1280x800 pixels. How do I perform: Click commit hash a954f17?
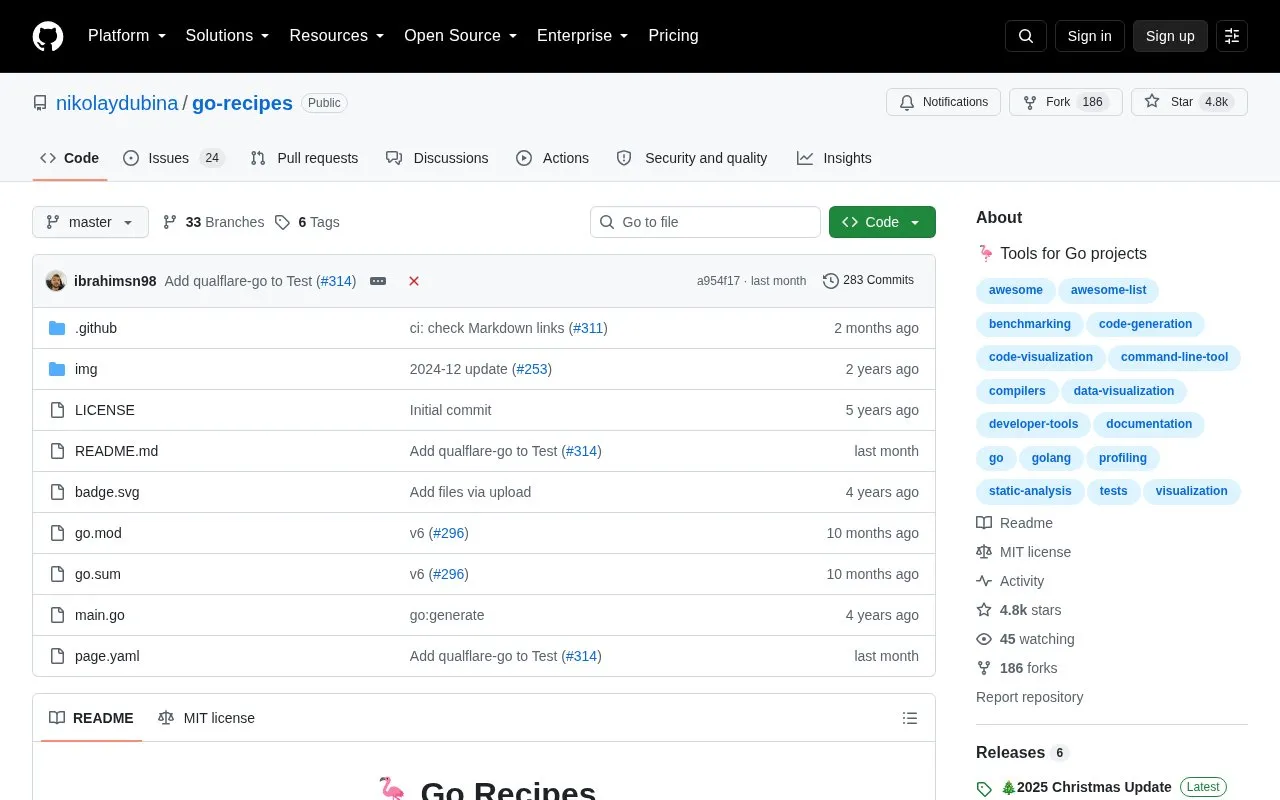click(718, 281)
